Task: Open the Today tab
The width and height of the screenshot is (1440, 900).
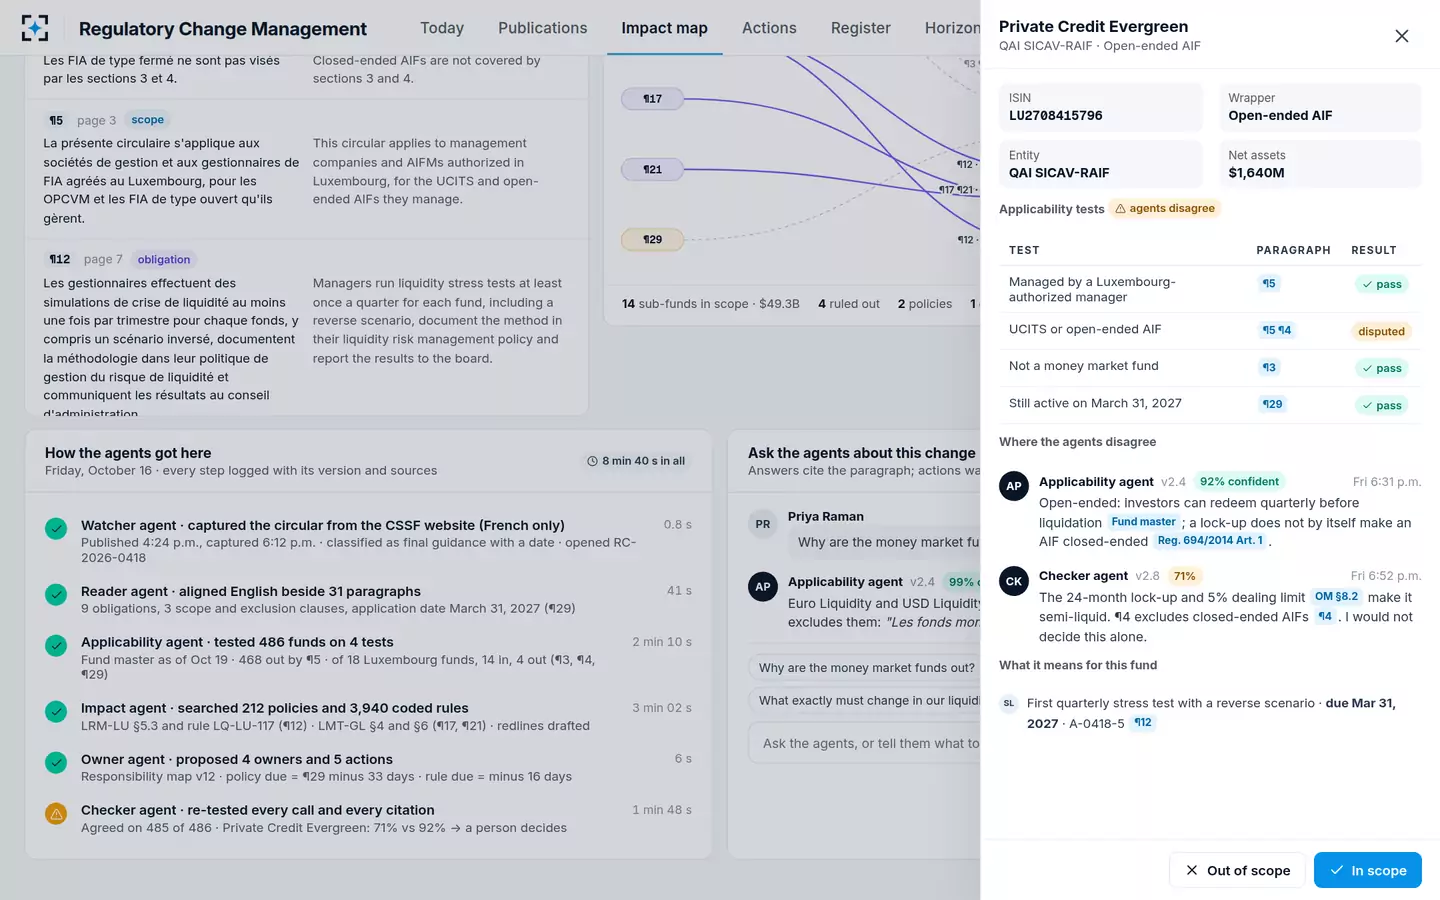Action: [x=442, y=28]
